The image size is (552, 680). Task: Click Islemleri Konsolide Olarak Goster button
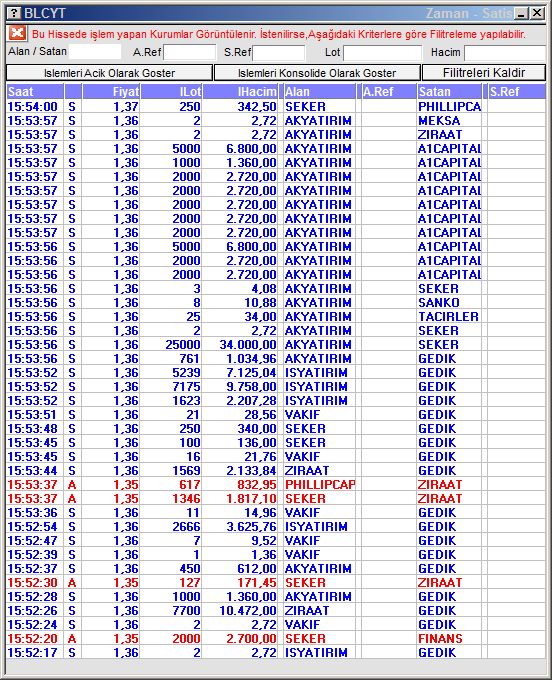pos(317,73)
